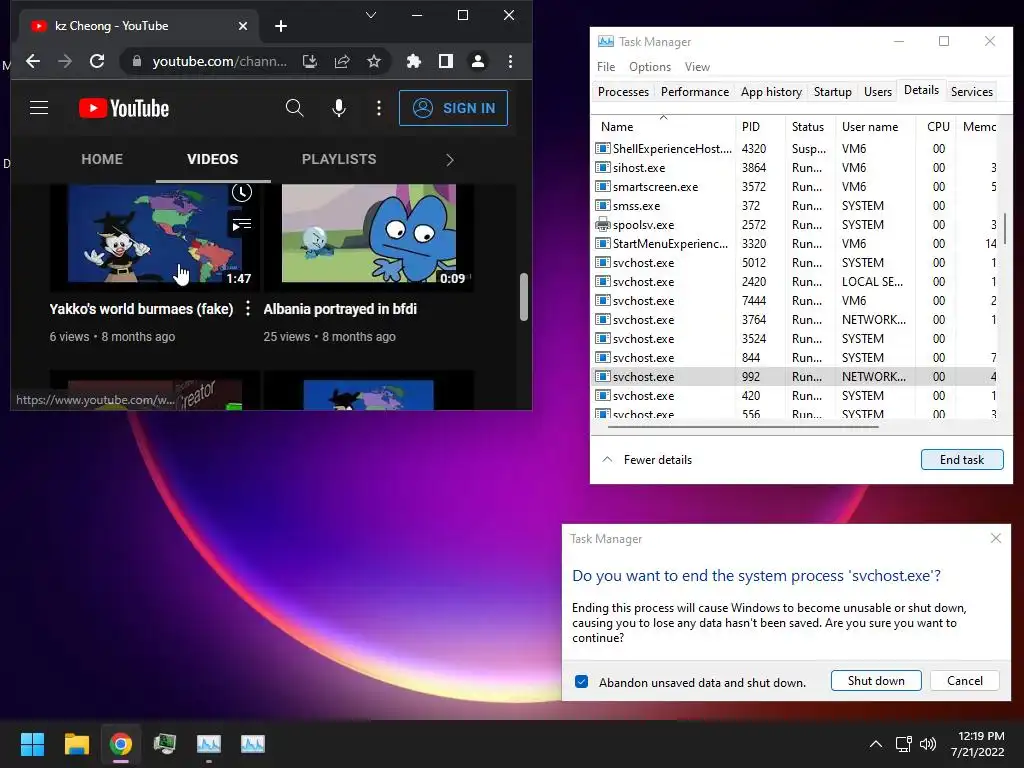Go forward in Chrome browser

65,61
